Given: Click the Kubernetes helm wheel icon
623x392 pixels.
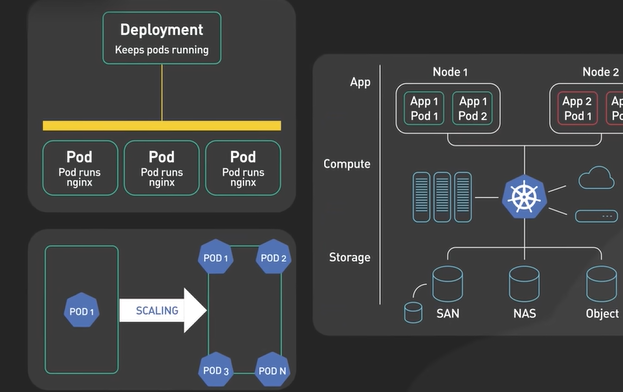Looking at the screenshot, I should (x=524, y=197).
